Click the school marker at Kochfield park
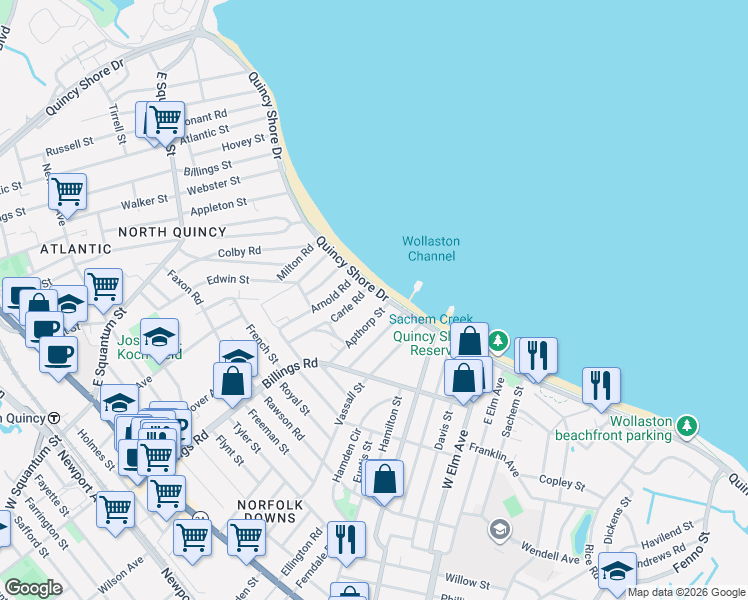Screen dimensions: 748x600 click(159, 341)
